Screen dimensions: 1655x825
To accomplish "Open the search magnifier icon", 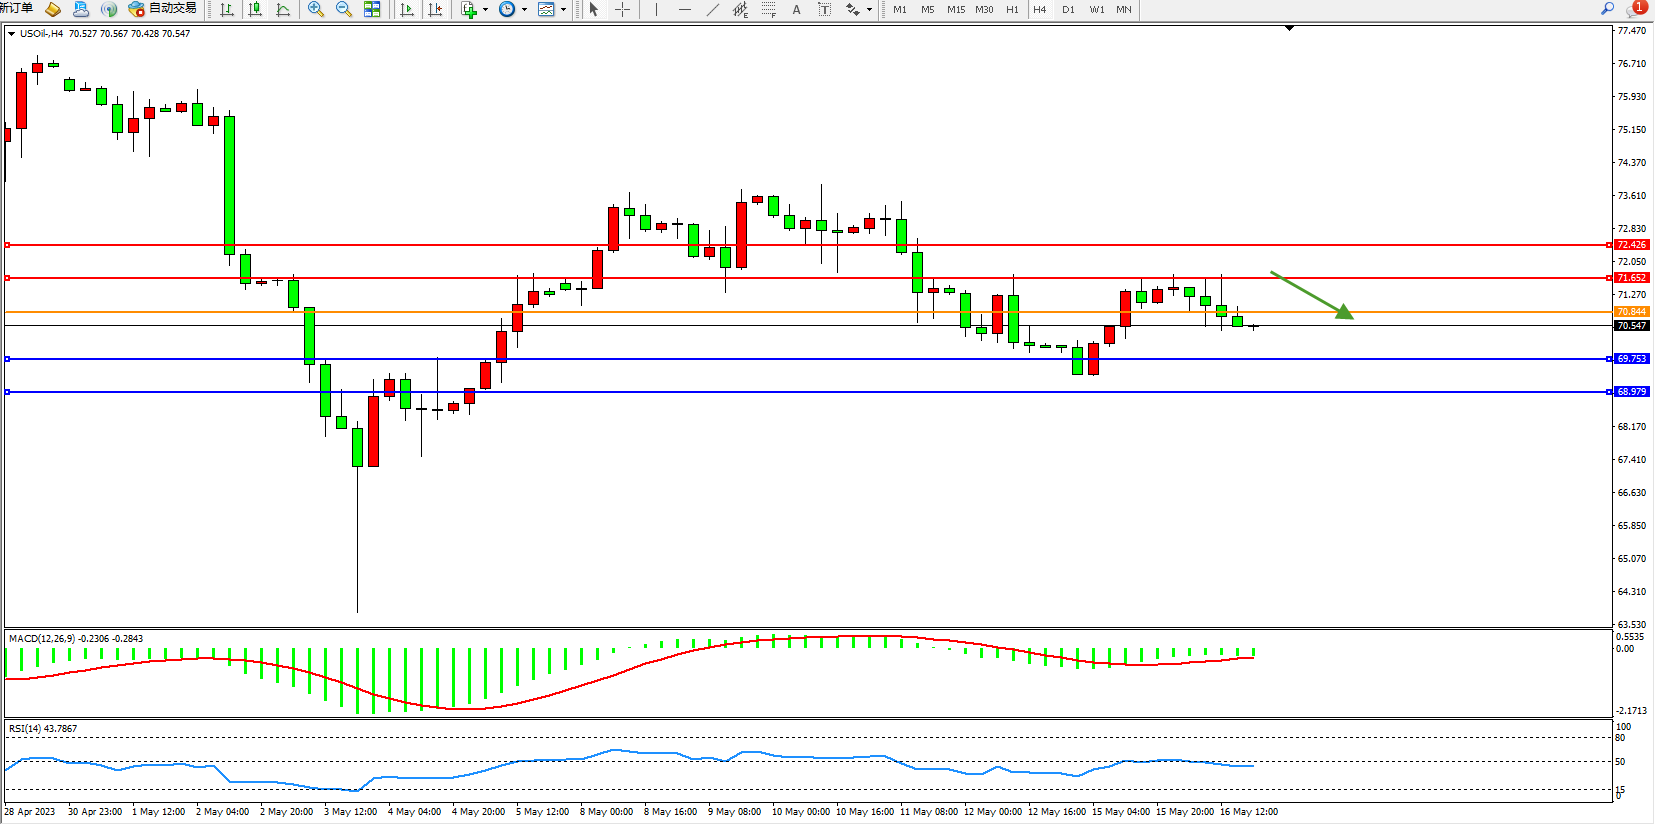I will tap(1608, 9).
